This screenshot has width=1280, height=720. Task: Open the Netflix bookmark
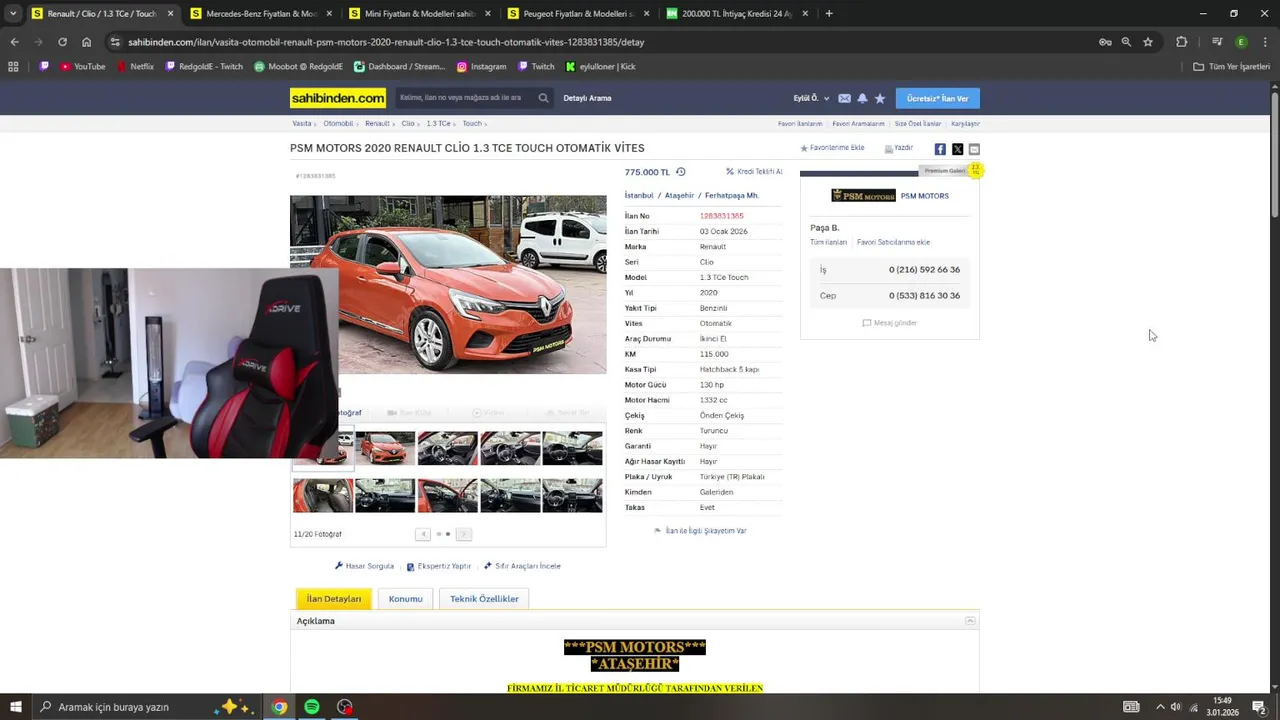[135, 66]
